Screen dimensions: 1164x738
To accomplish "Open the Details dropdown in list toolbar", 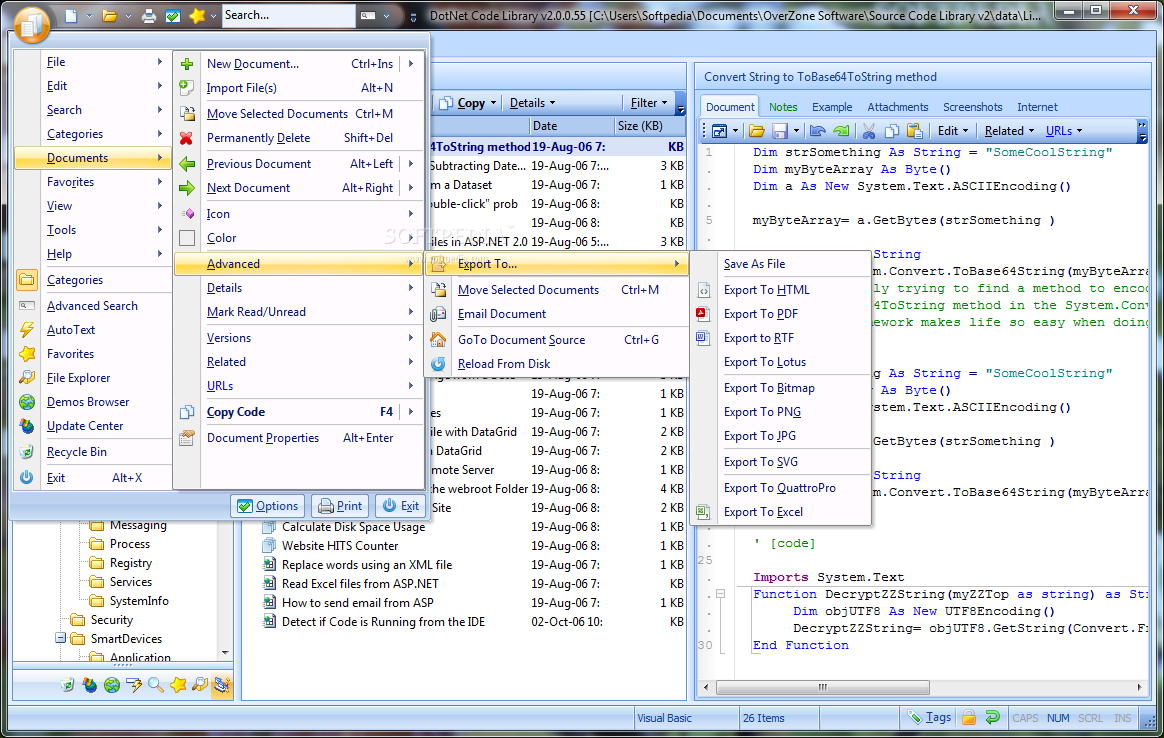I will [532, 103].
